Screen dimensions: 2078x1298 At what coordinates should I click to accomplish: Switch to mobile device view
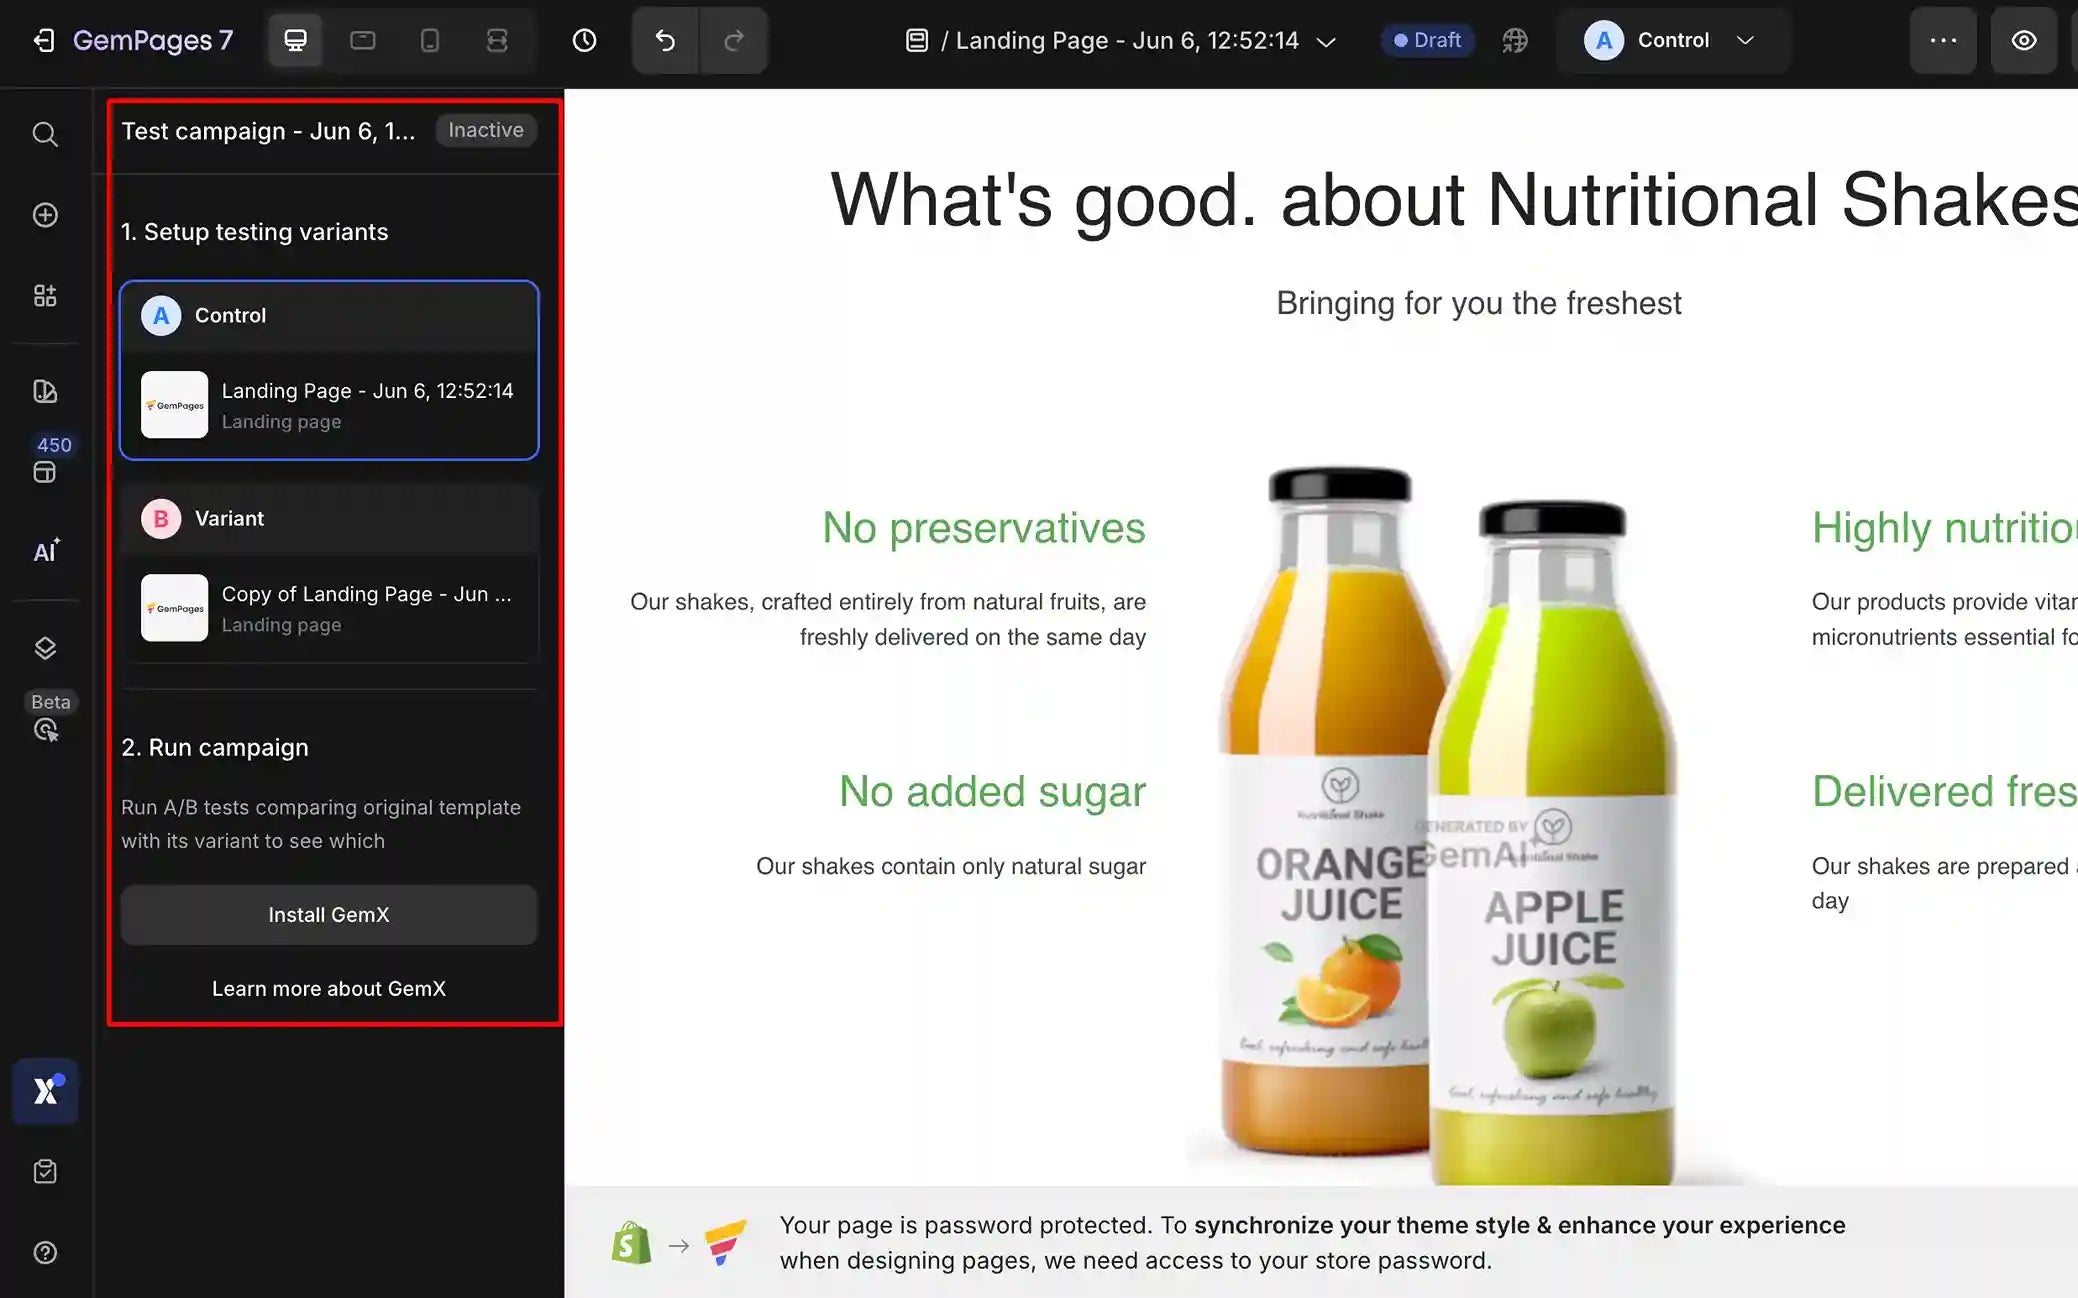(x=429, y=40)
